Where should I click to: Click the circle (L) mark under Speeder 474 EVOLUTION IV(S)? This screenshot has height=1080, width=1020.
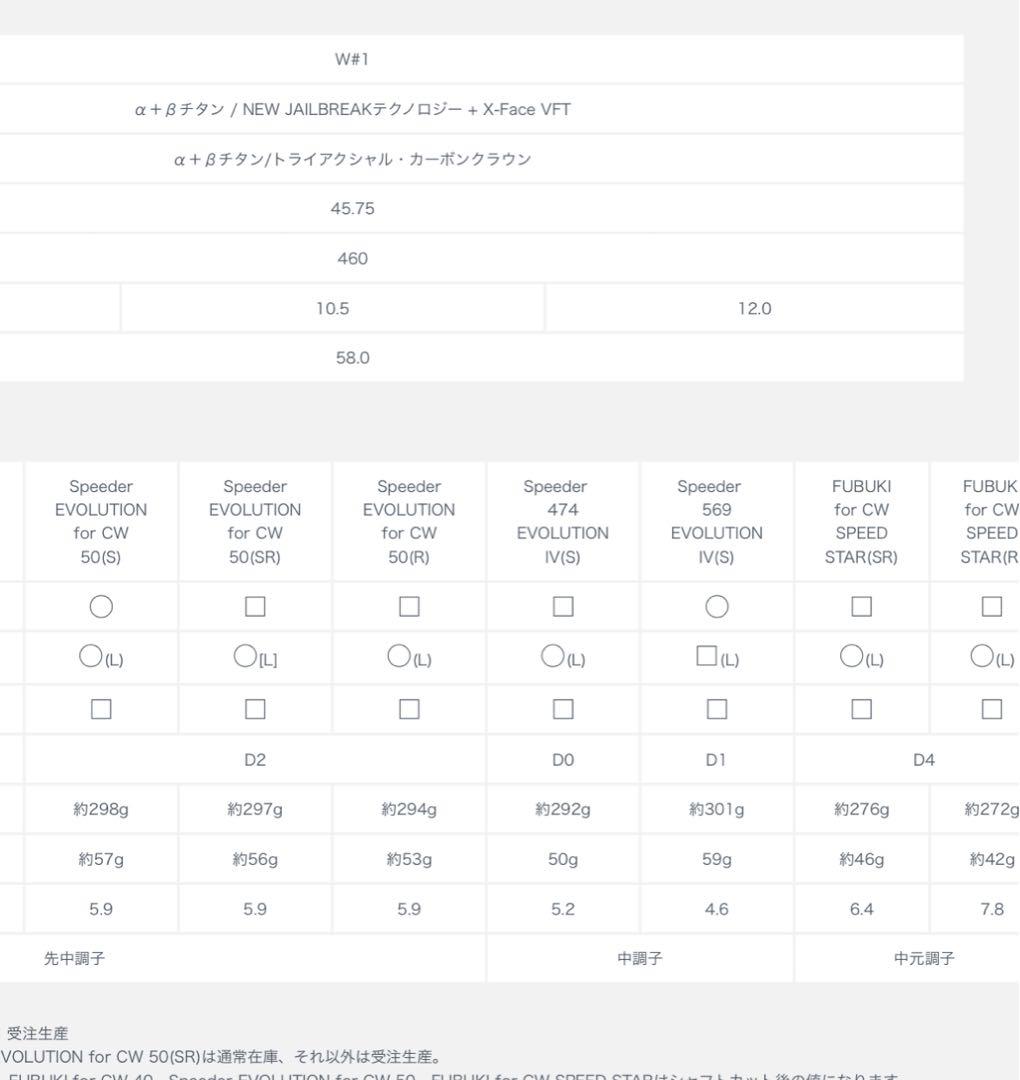[x=563, y=657]
